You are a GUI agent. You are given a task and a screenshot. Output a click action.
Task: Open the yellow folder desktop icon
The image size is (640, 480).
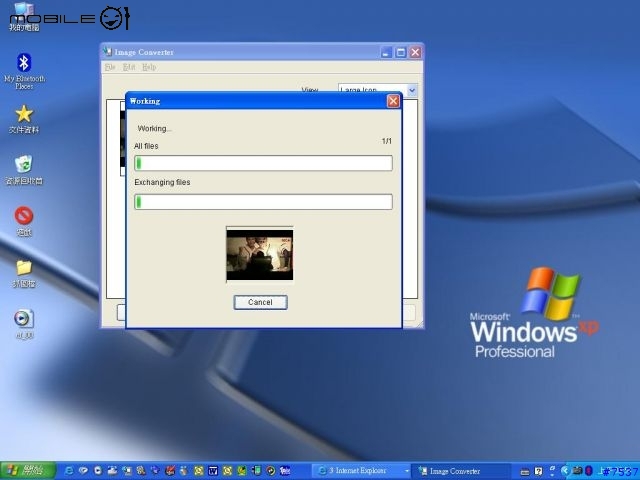tap(24, 273)
